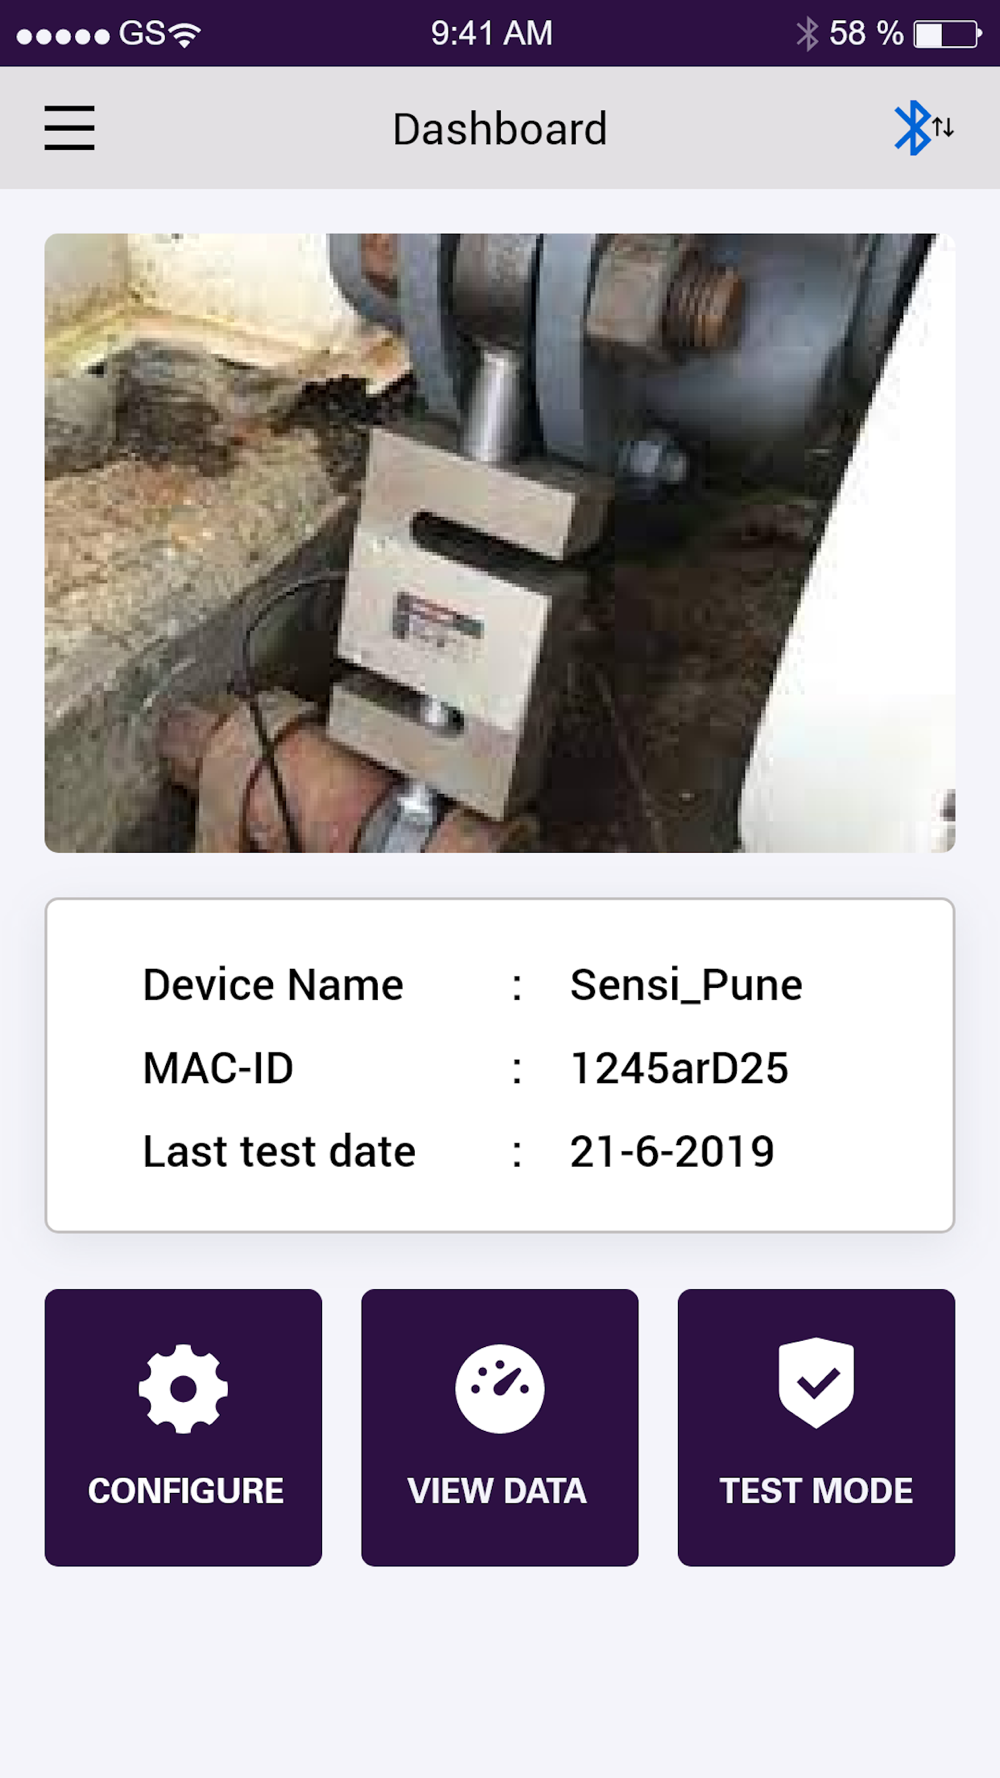Tap the battery icon in status bar
The width and height of the screenshot is (1000, 1778).
coord(947,34)
